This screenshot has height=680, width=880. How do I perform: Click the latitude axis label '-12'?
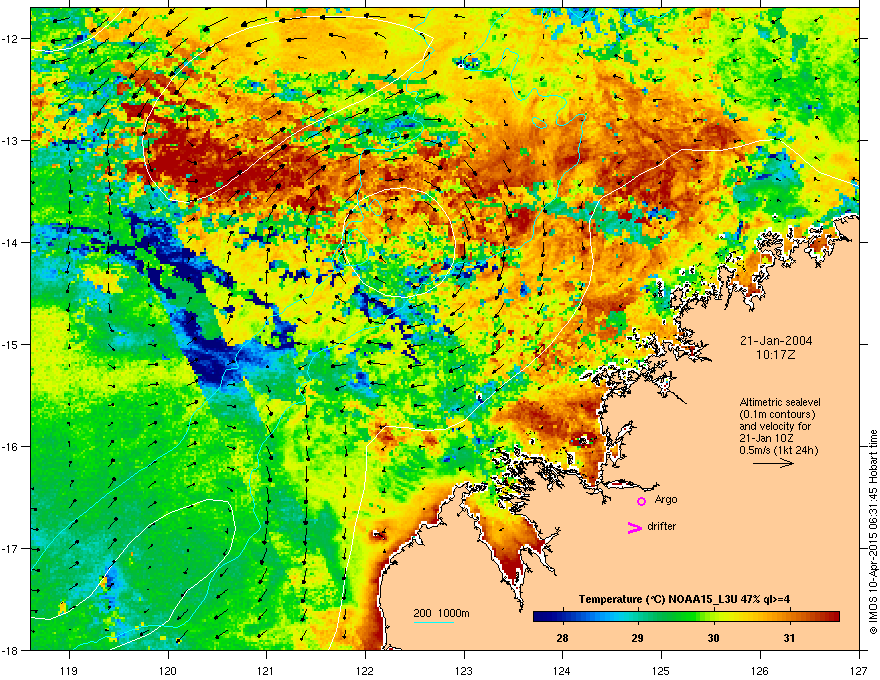[x=12, y=38]
